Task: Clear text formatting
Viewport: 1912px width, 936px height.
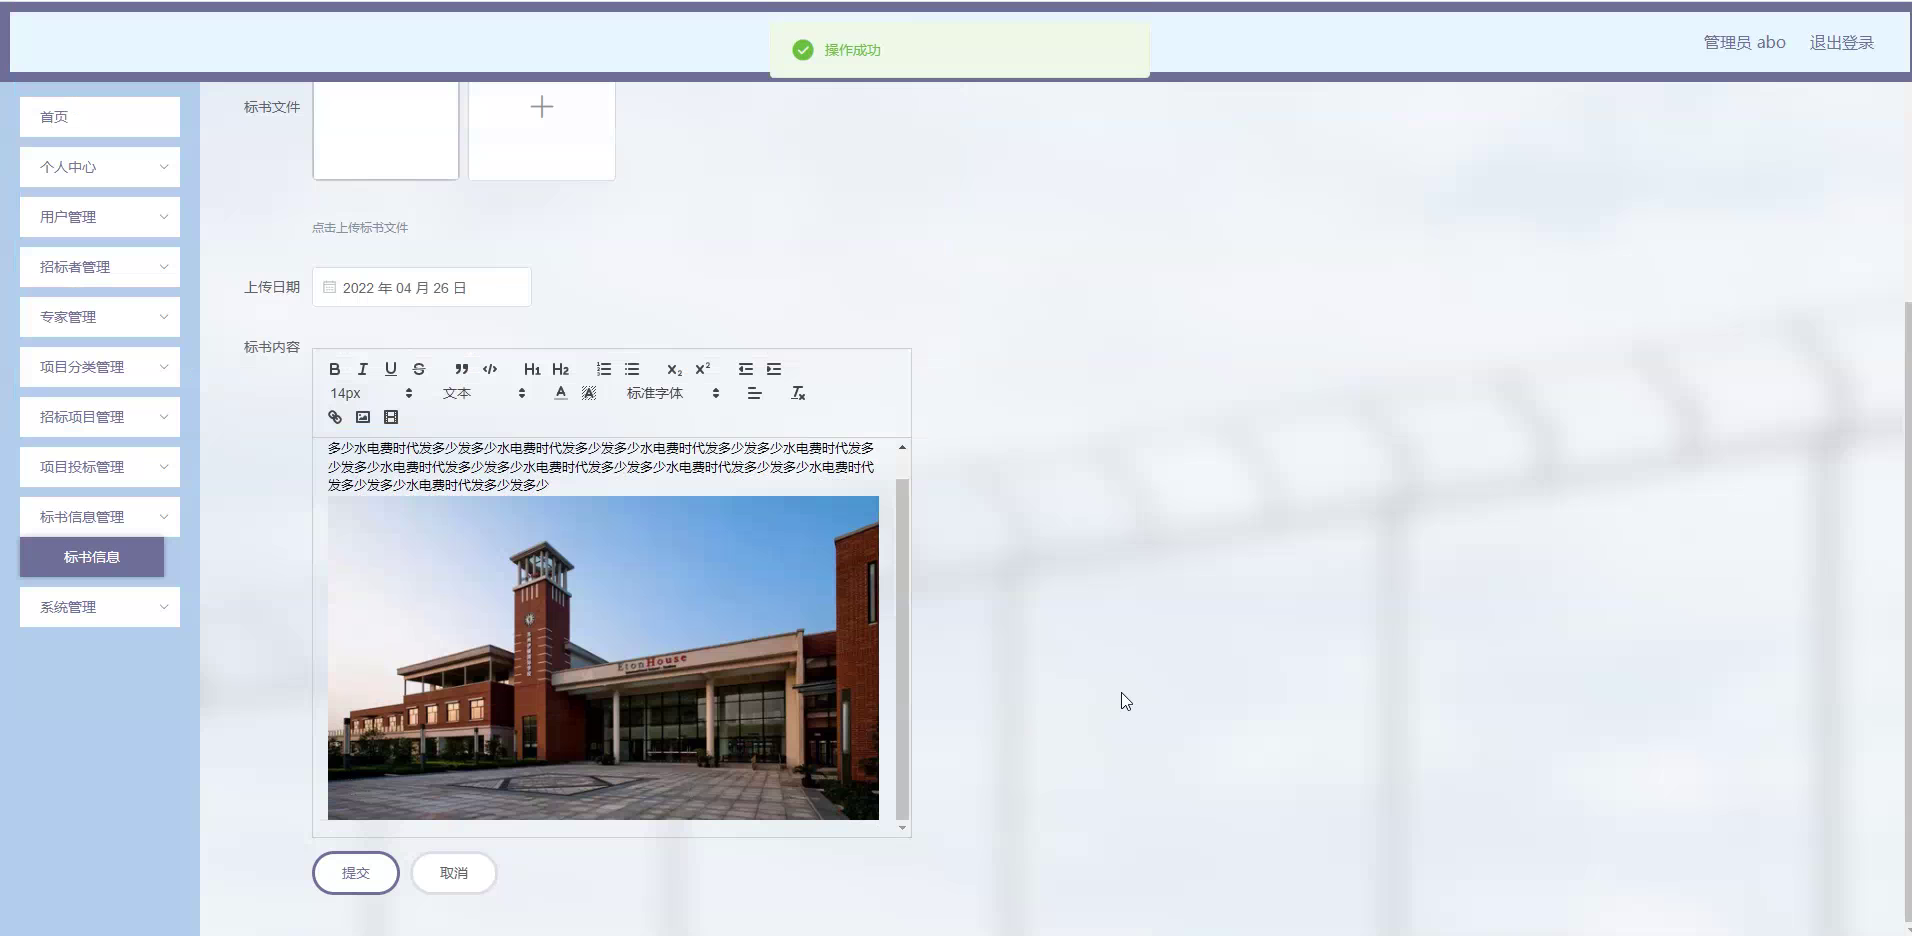Action: pyautogui.click(x=798, y=393)
